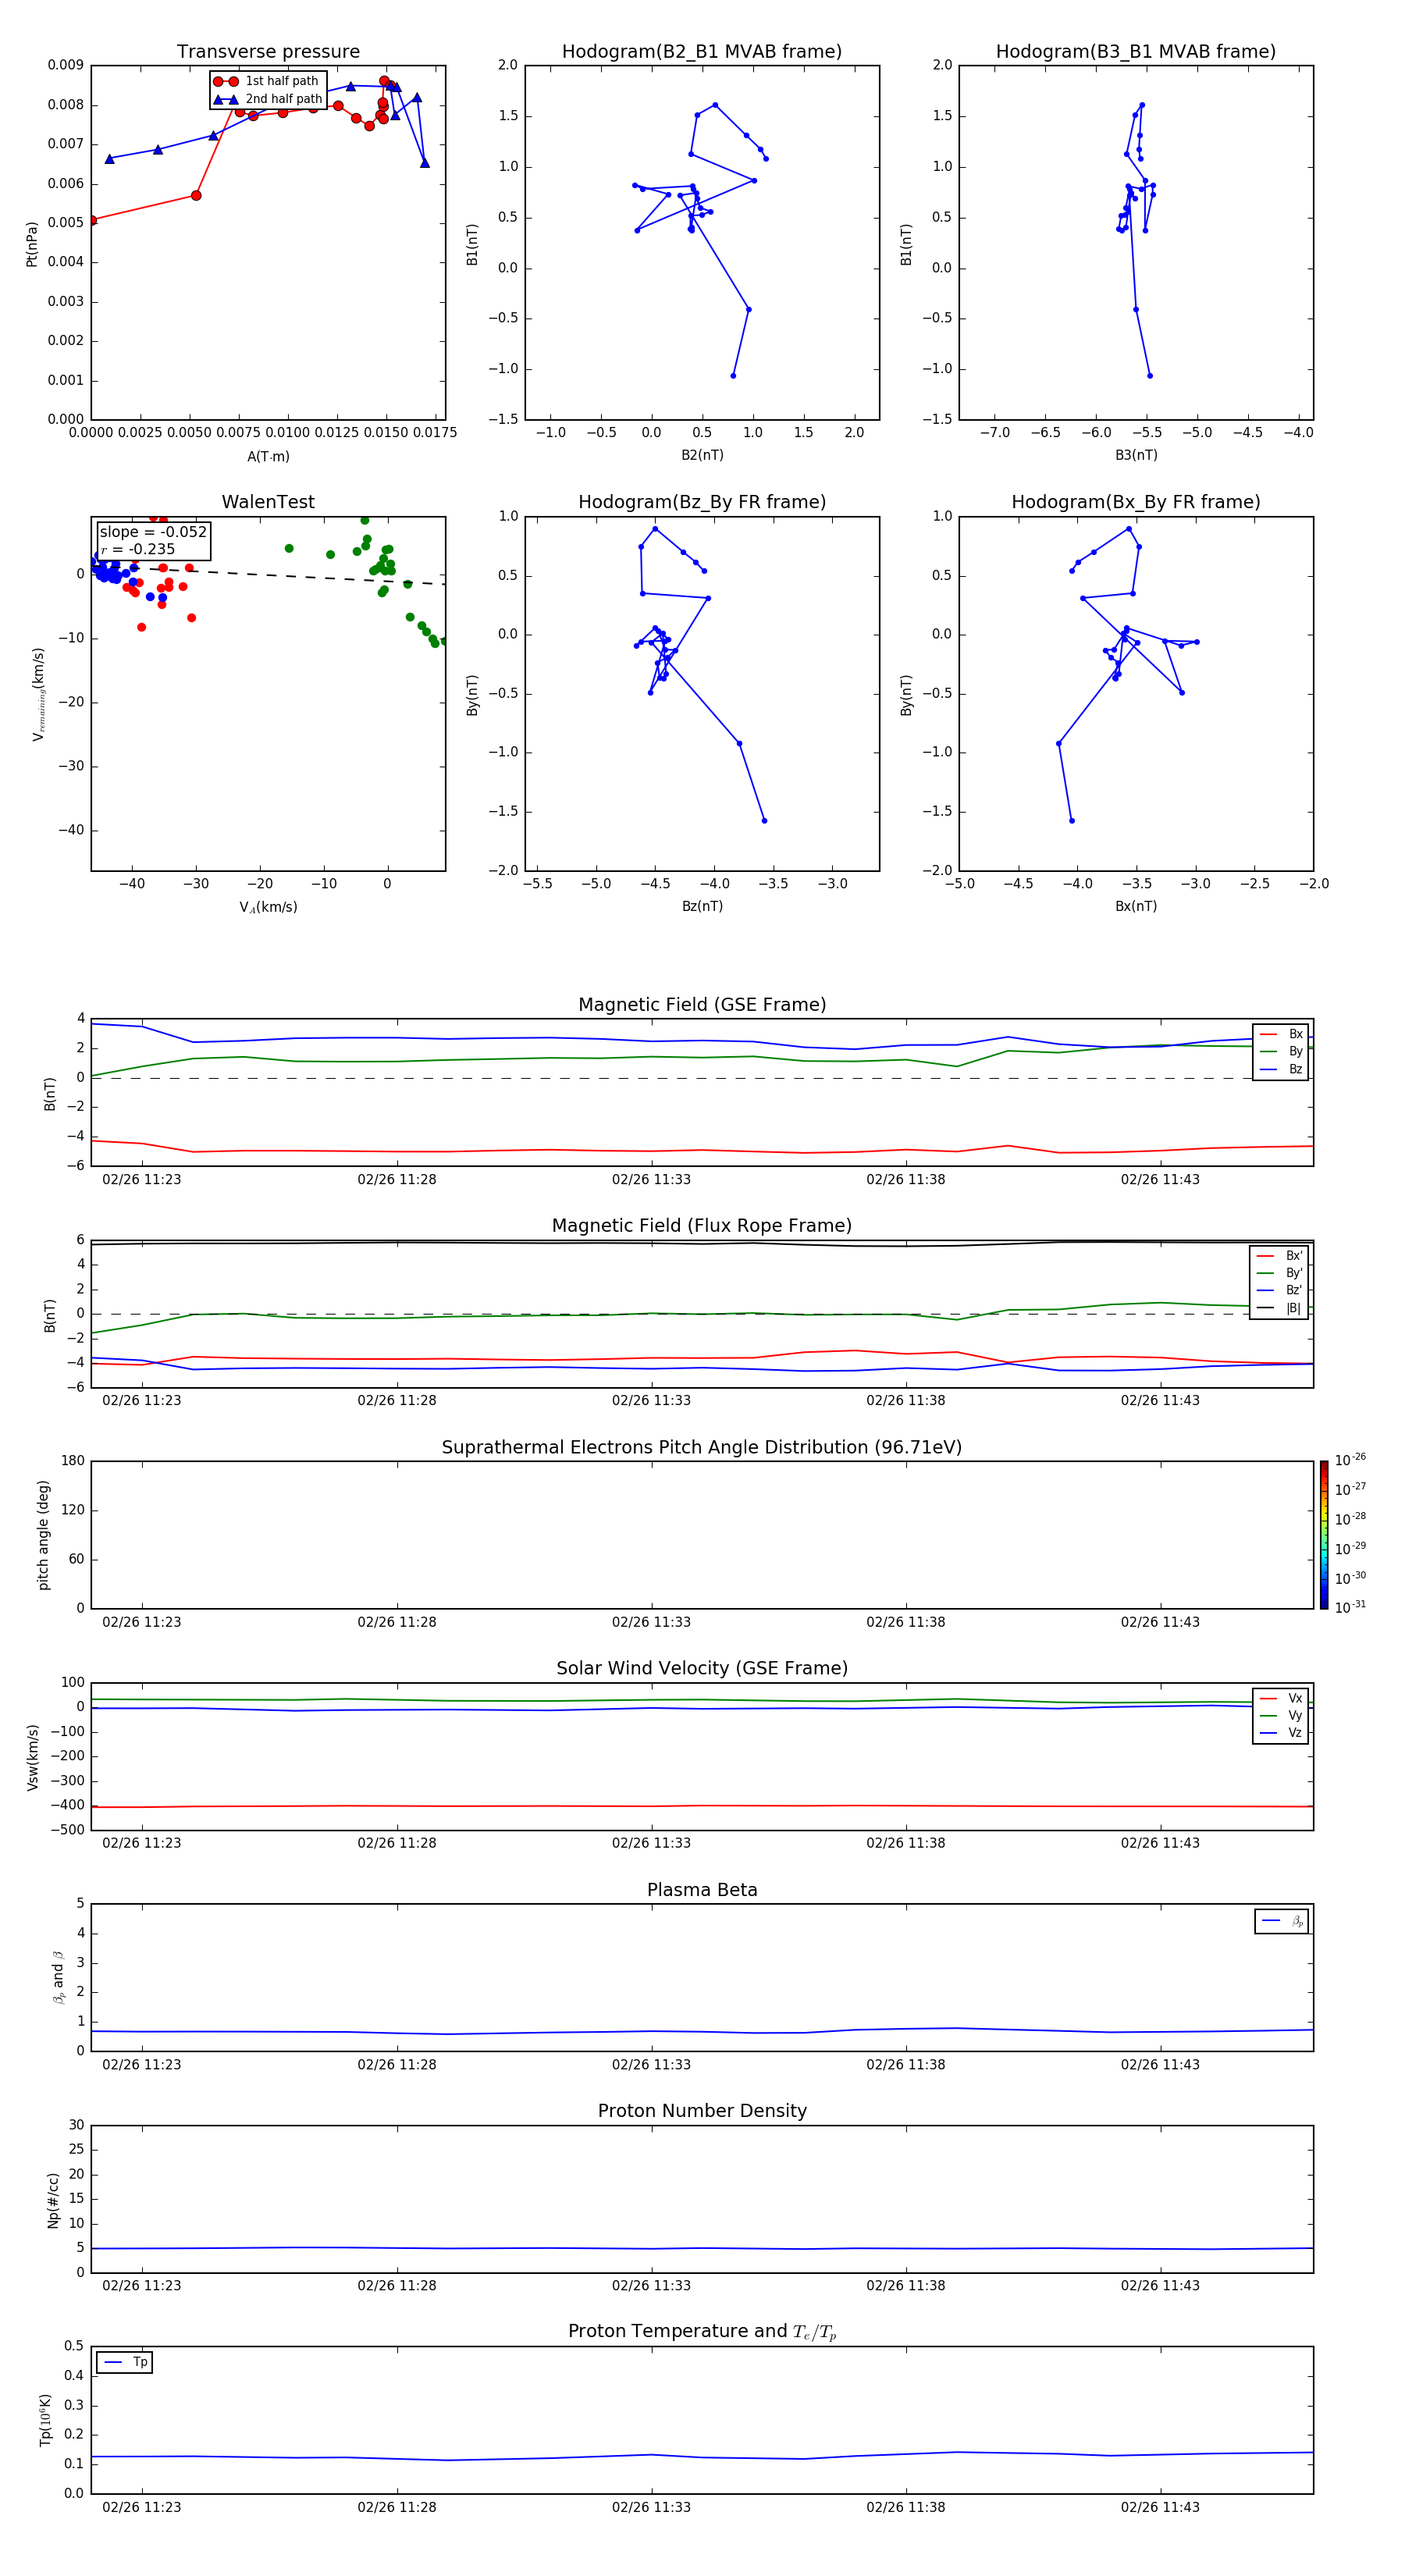
Task: Click 02/26 11:23 tick under Proton Number Density
Action: (x=142, y=2286)
